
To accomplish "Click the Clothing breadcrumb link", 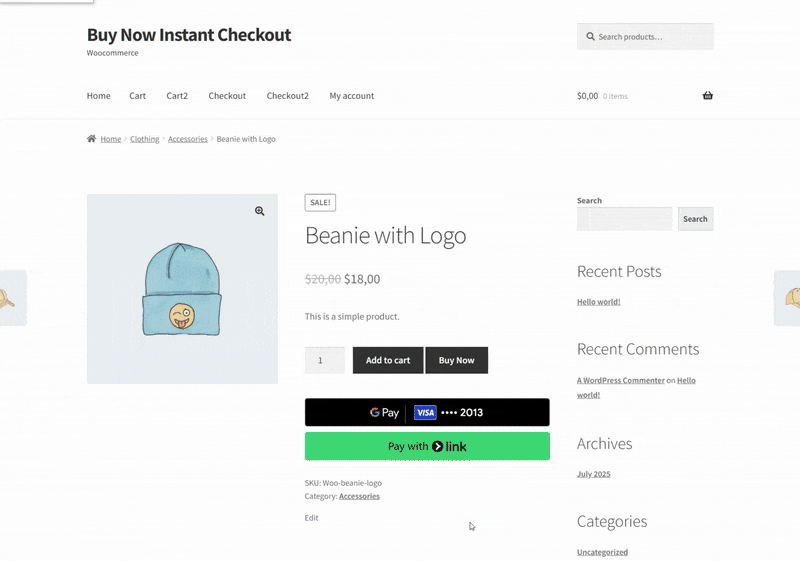I will [x=145, y=139].
